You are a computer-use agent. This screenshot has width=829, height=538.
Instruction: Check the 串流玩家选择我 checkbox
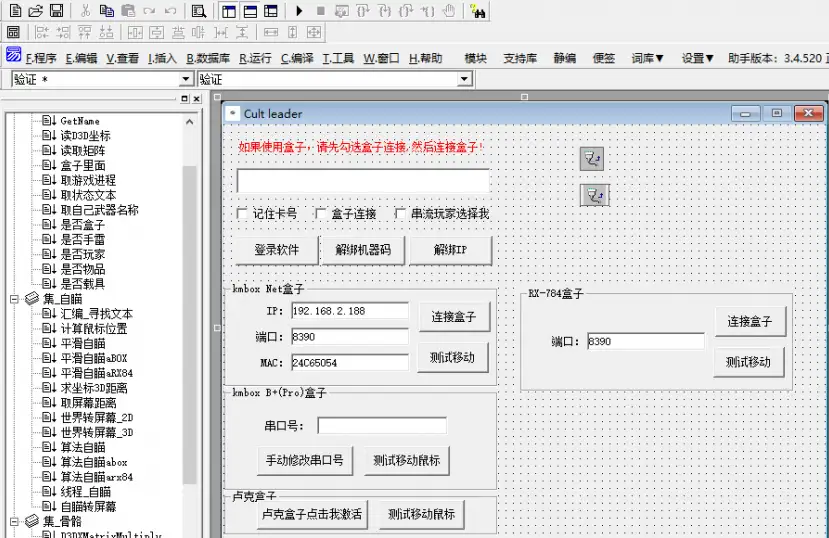point(400,214)
